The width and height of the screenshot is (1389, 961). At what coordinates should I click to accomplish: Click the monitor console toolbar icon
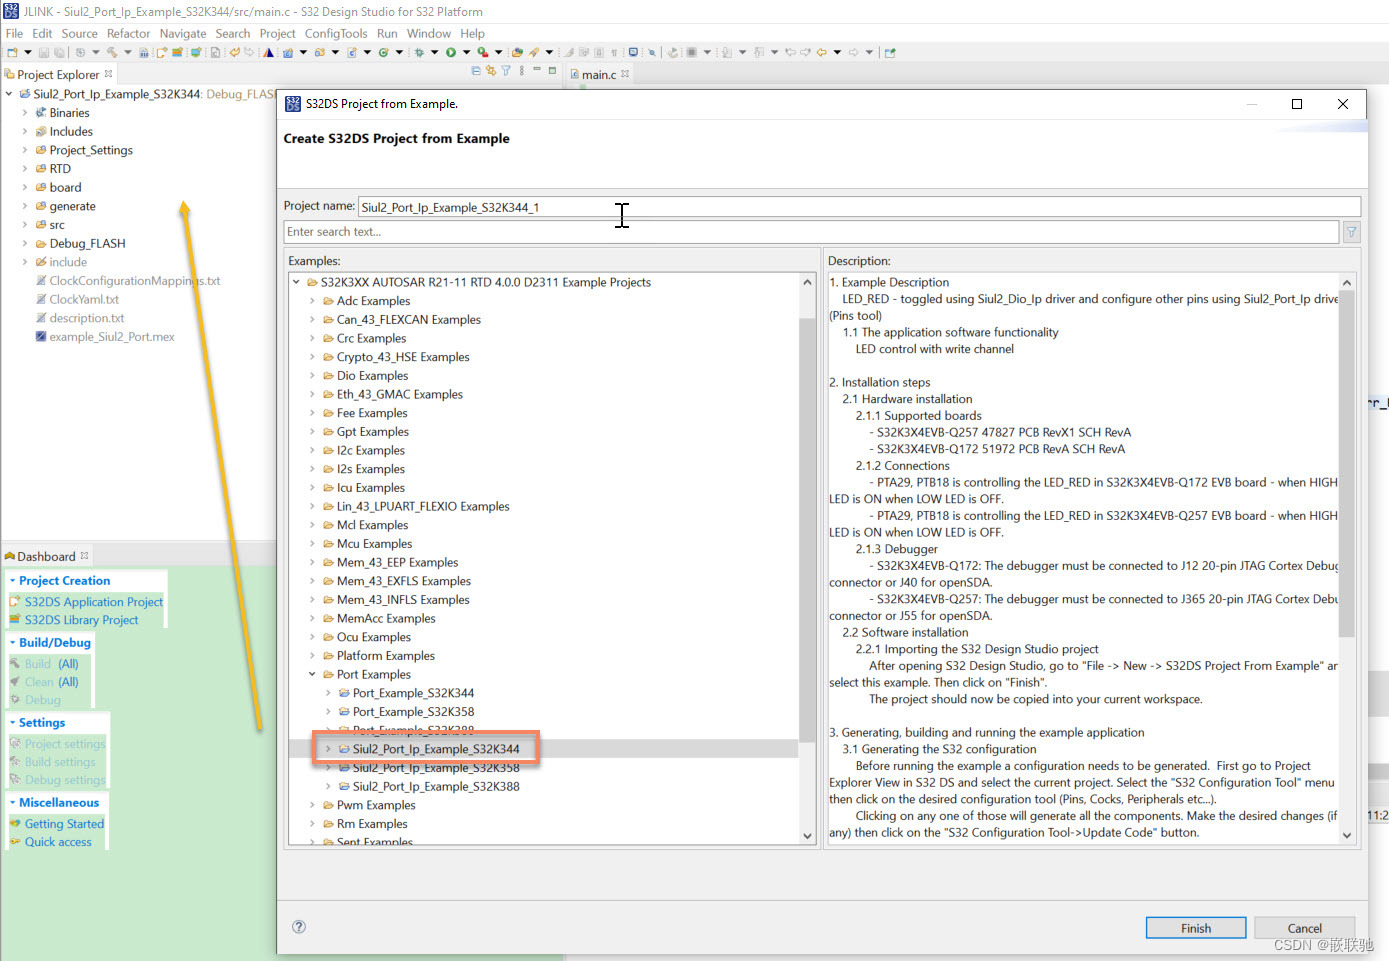click(x=633, y=52)
